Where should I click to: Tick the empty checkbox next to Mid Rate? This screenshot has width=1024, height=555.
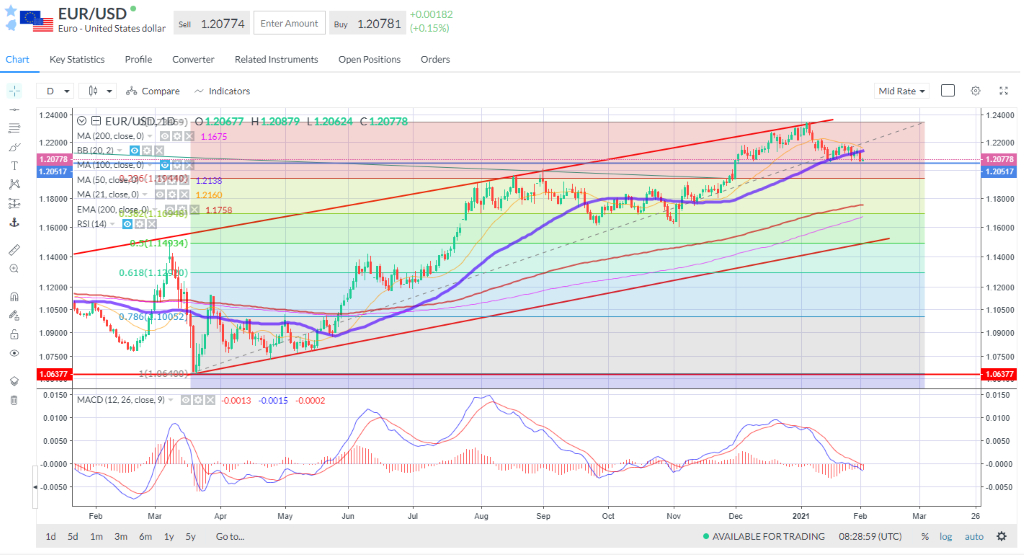click(948, 91)
